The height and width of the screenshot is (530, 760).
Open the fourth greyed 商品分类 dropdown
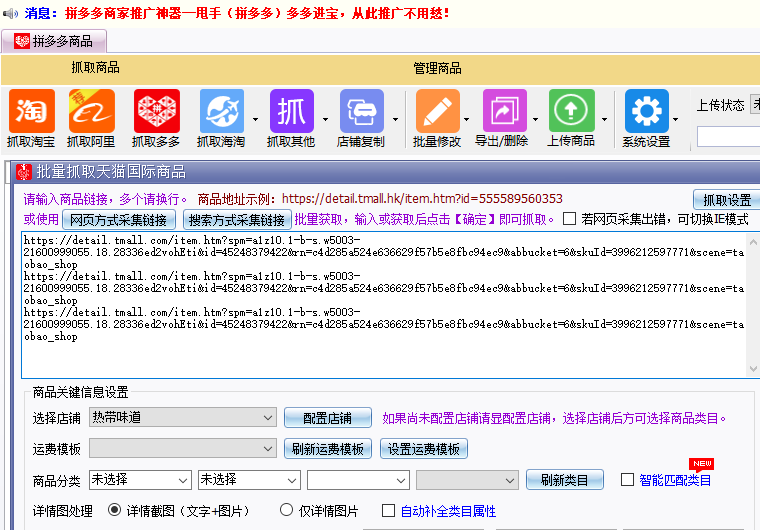point(467,480)
